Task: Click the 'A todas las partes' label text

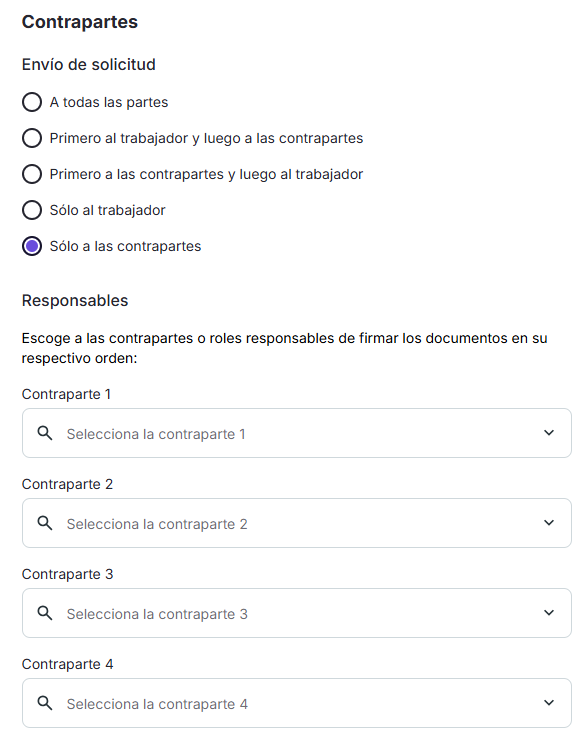Action: click(109, 102)
